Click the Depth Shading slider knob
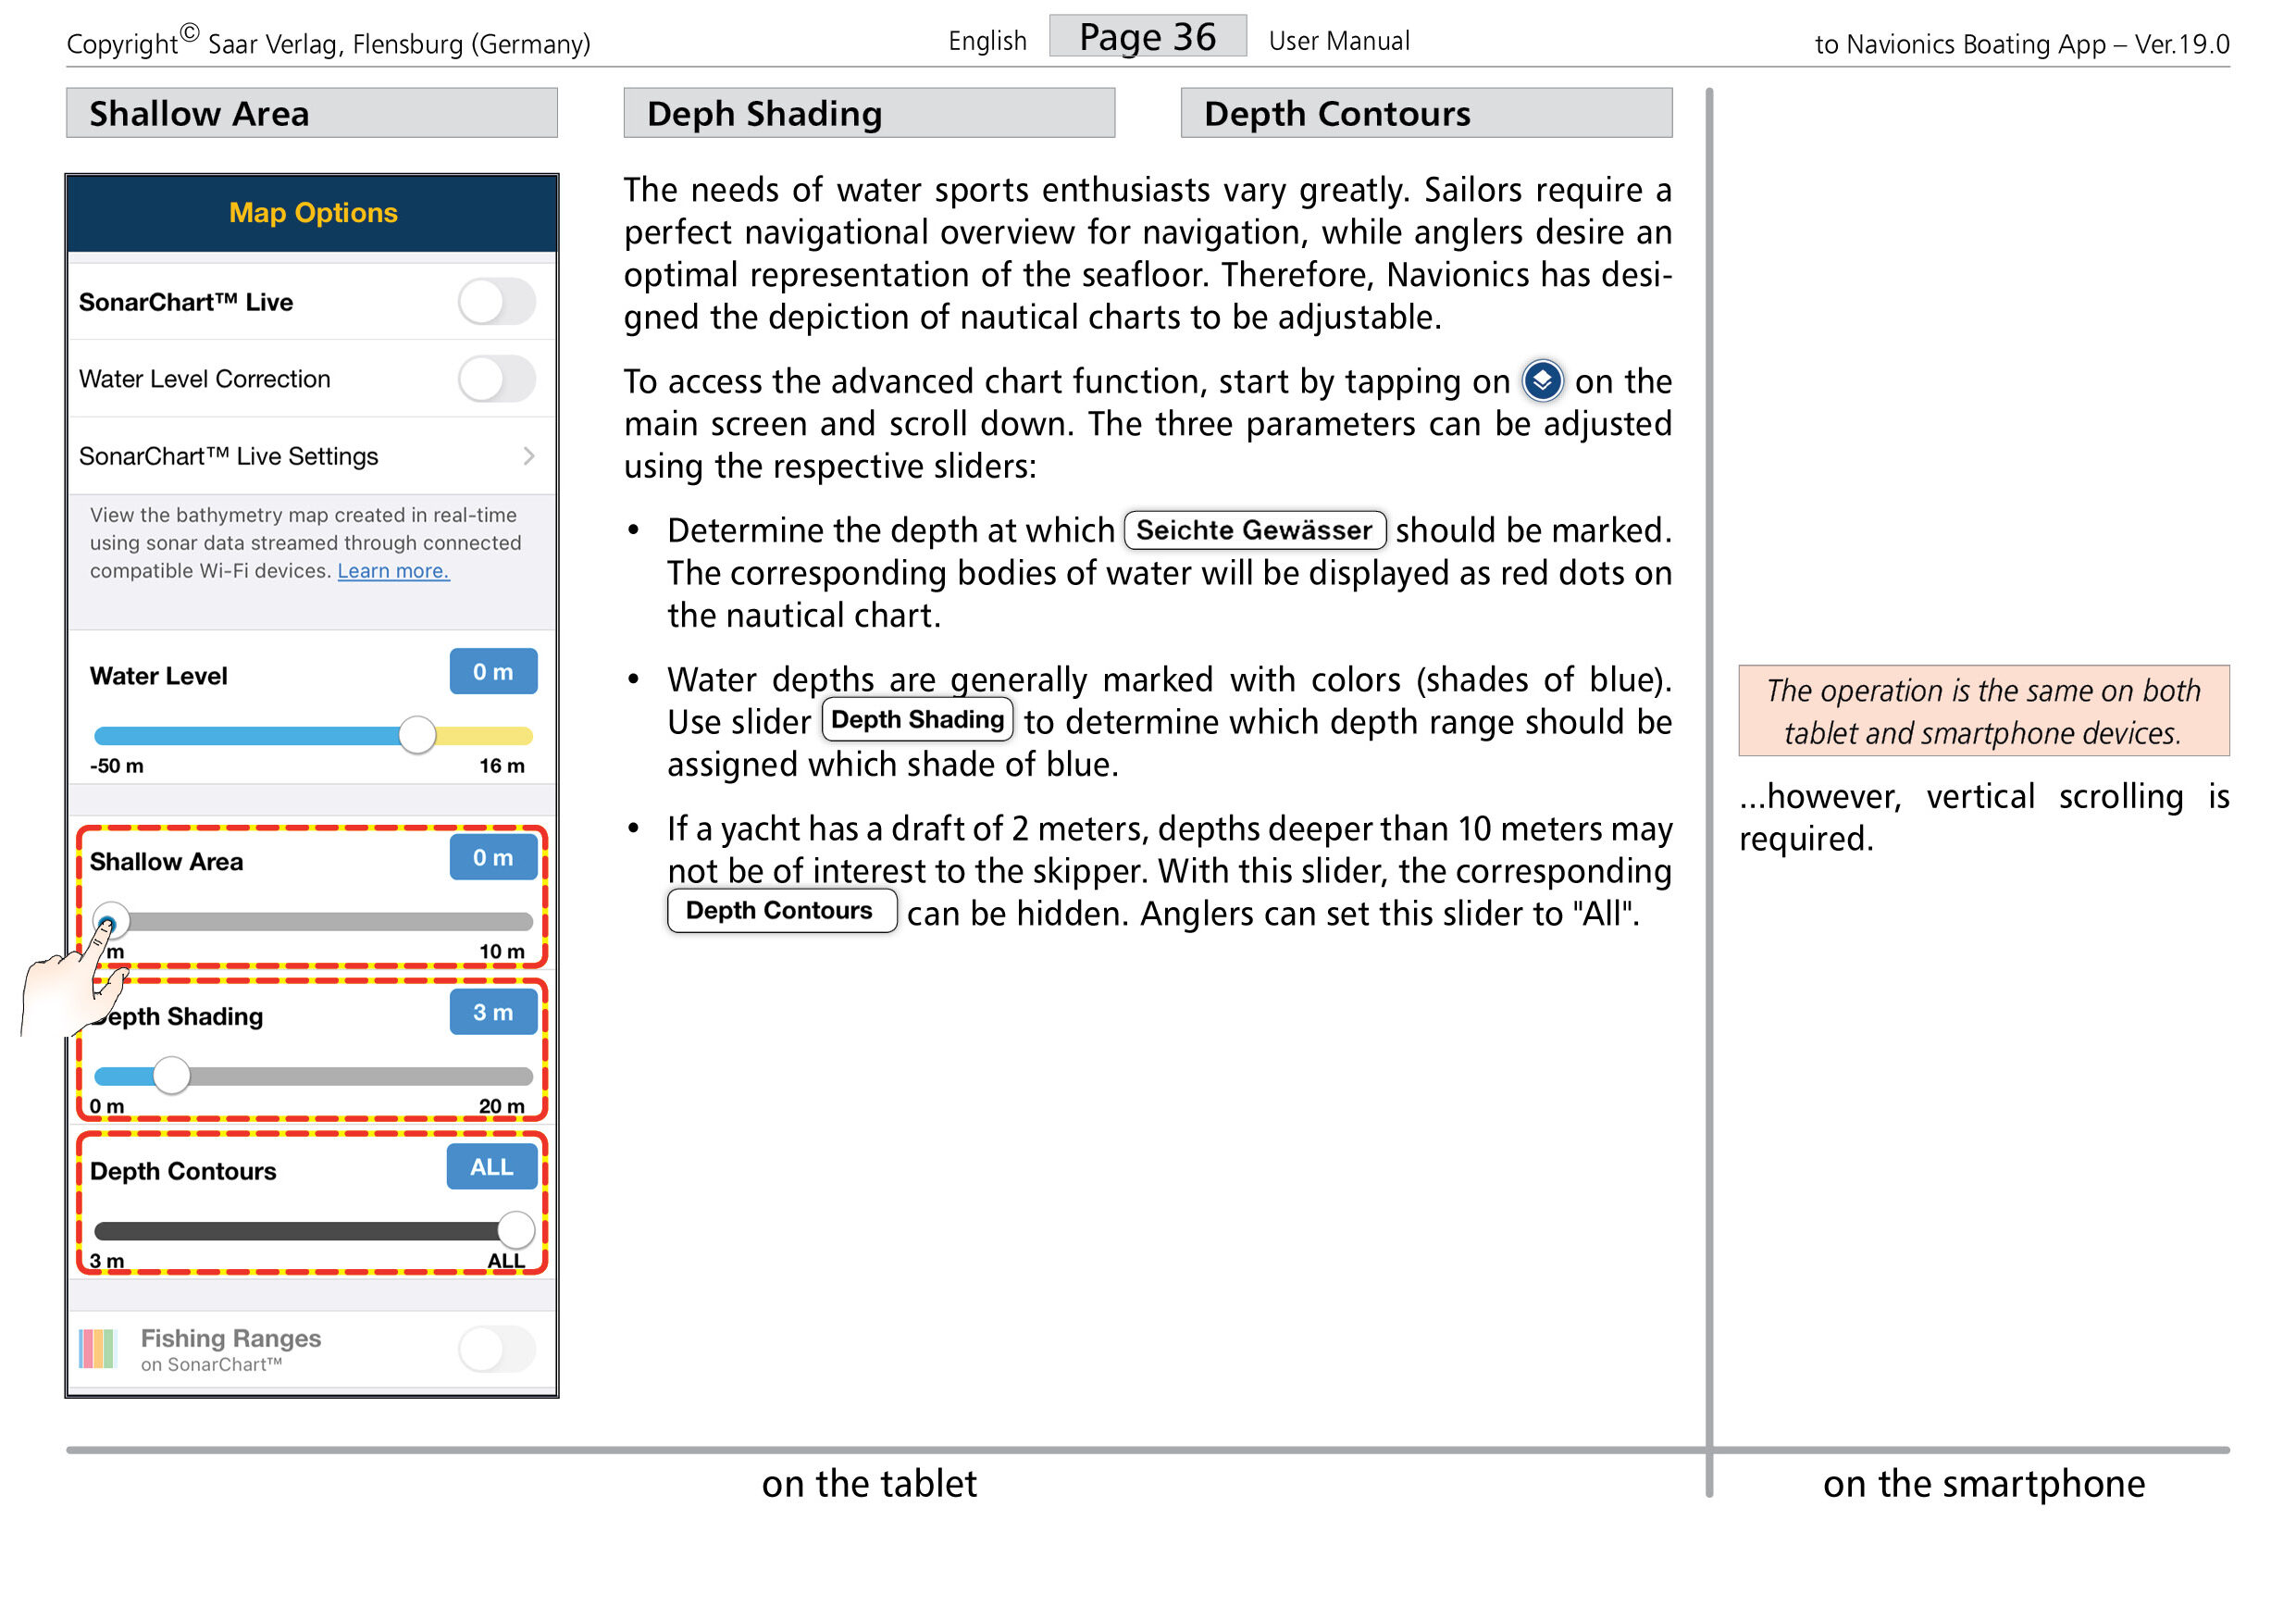The image size is (2296, 1619). pos(172,1075)
